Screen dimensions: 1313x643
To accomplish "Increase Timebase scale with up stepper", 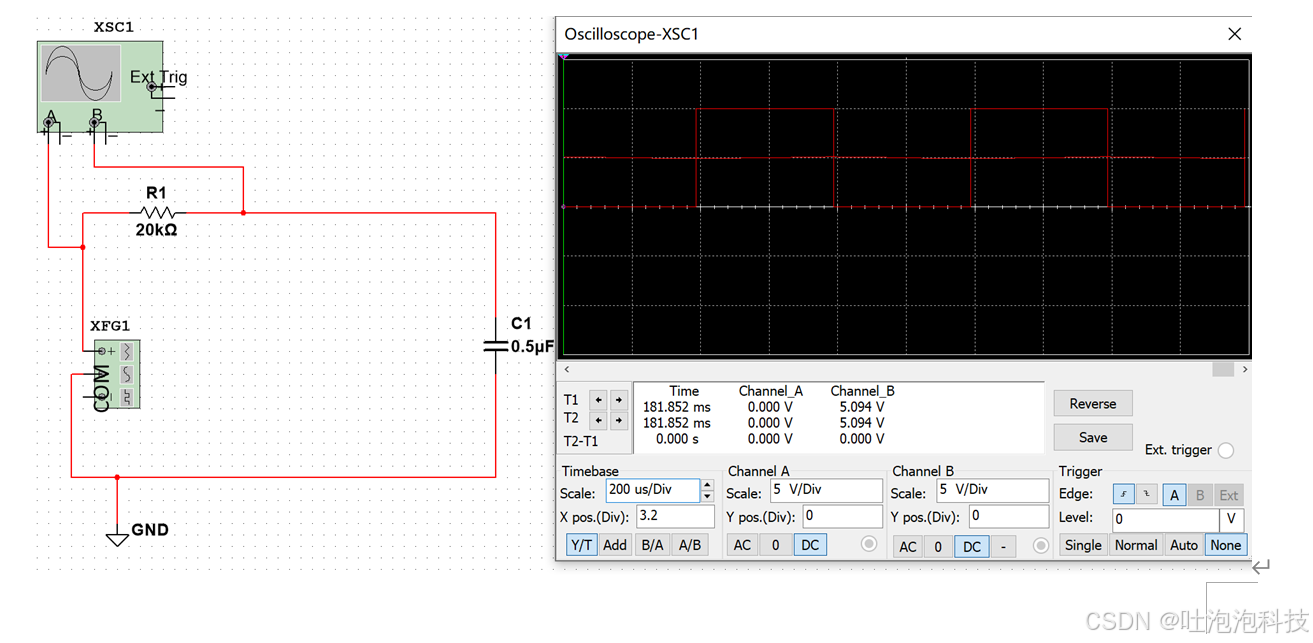I will (707, 485).
